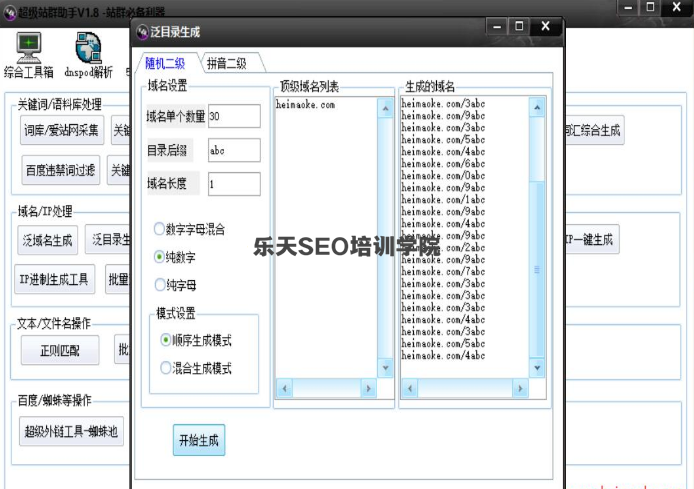This screenshot has width=694, height=489.
Task: Click scroll-right arrow of 顶级域名列表
Action: [368, 389]
